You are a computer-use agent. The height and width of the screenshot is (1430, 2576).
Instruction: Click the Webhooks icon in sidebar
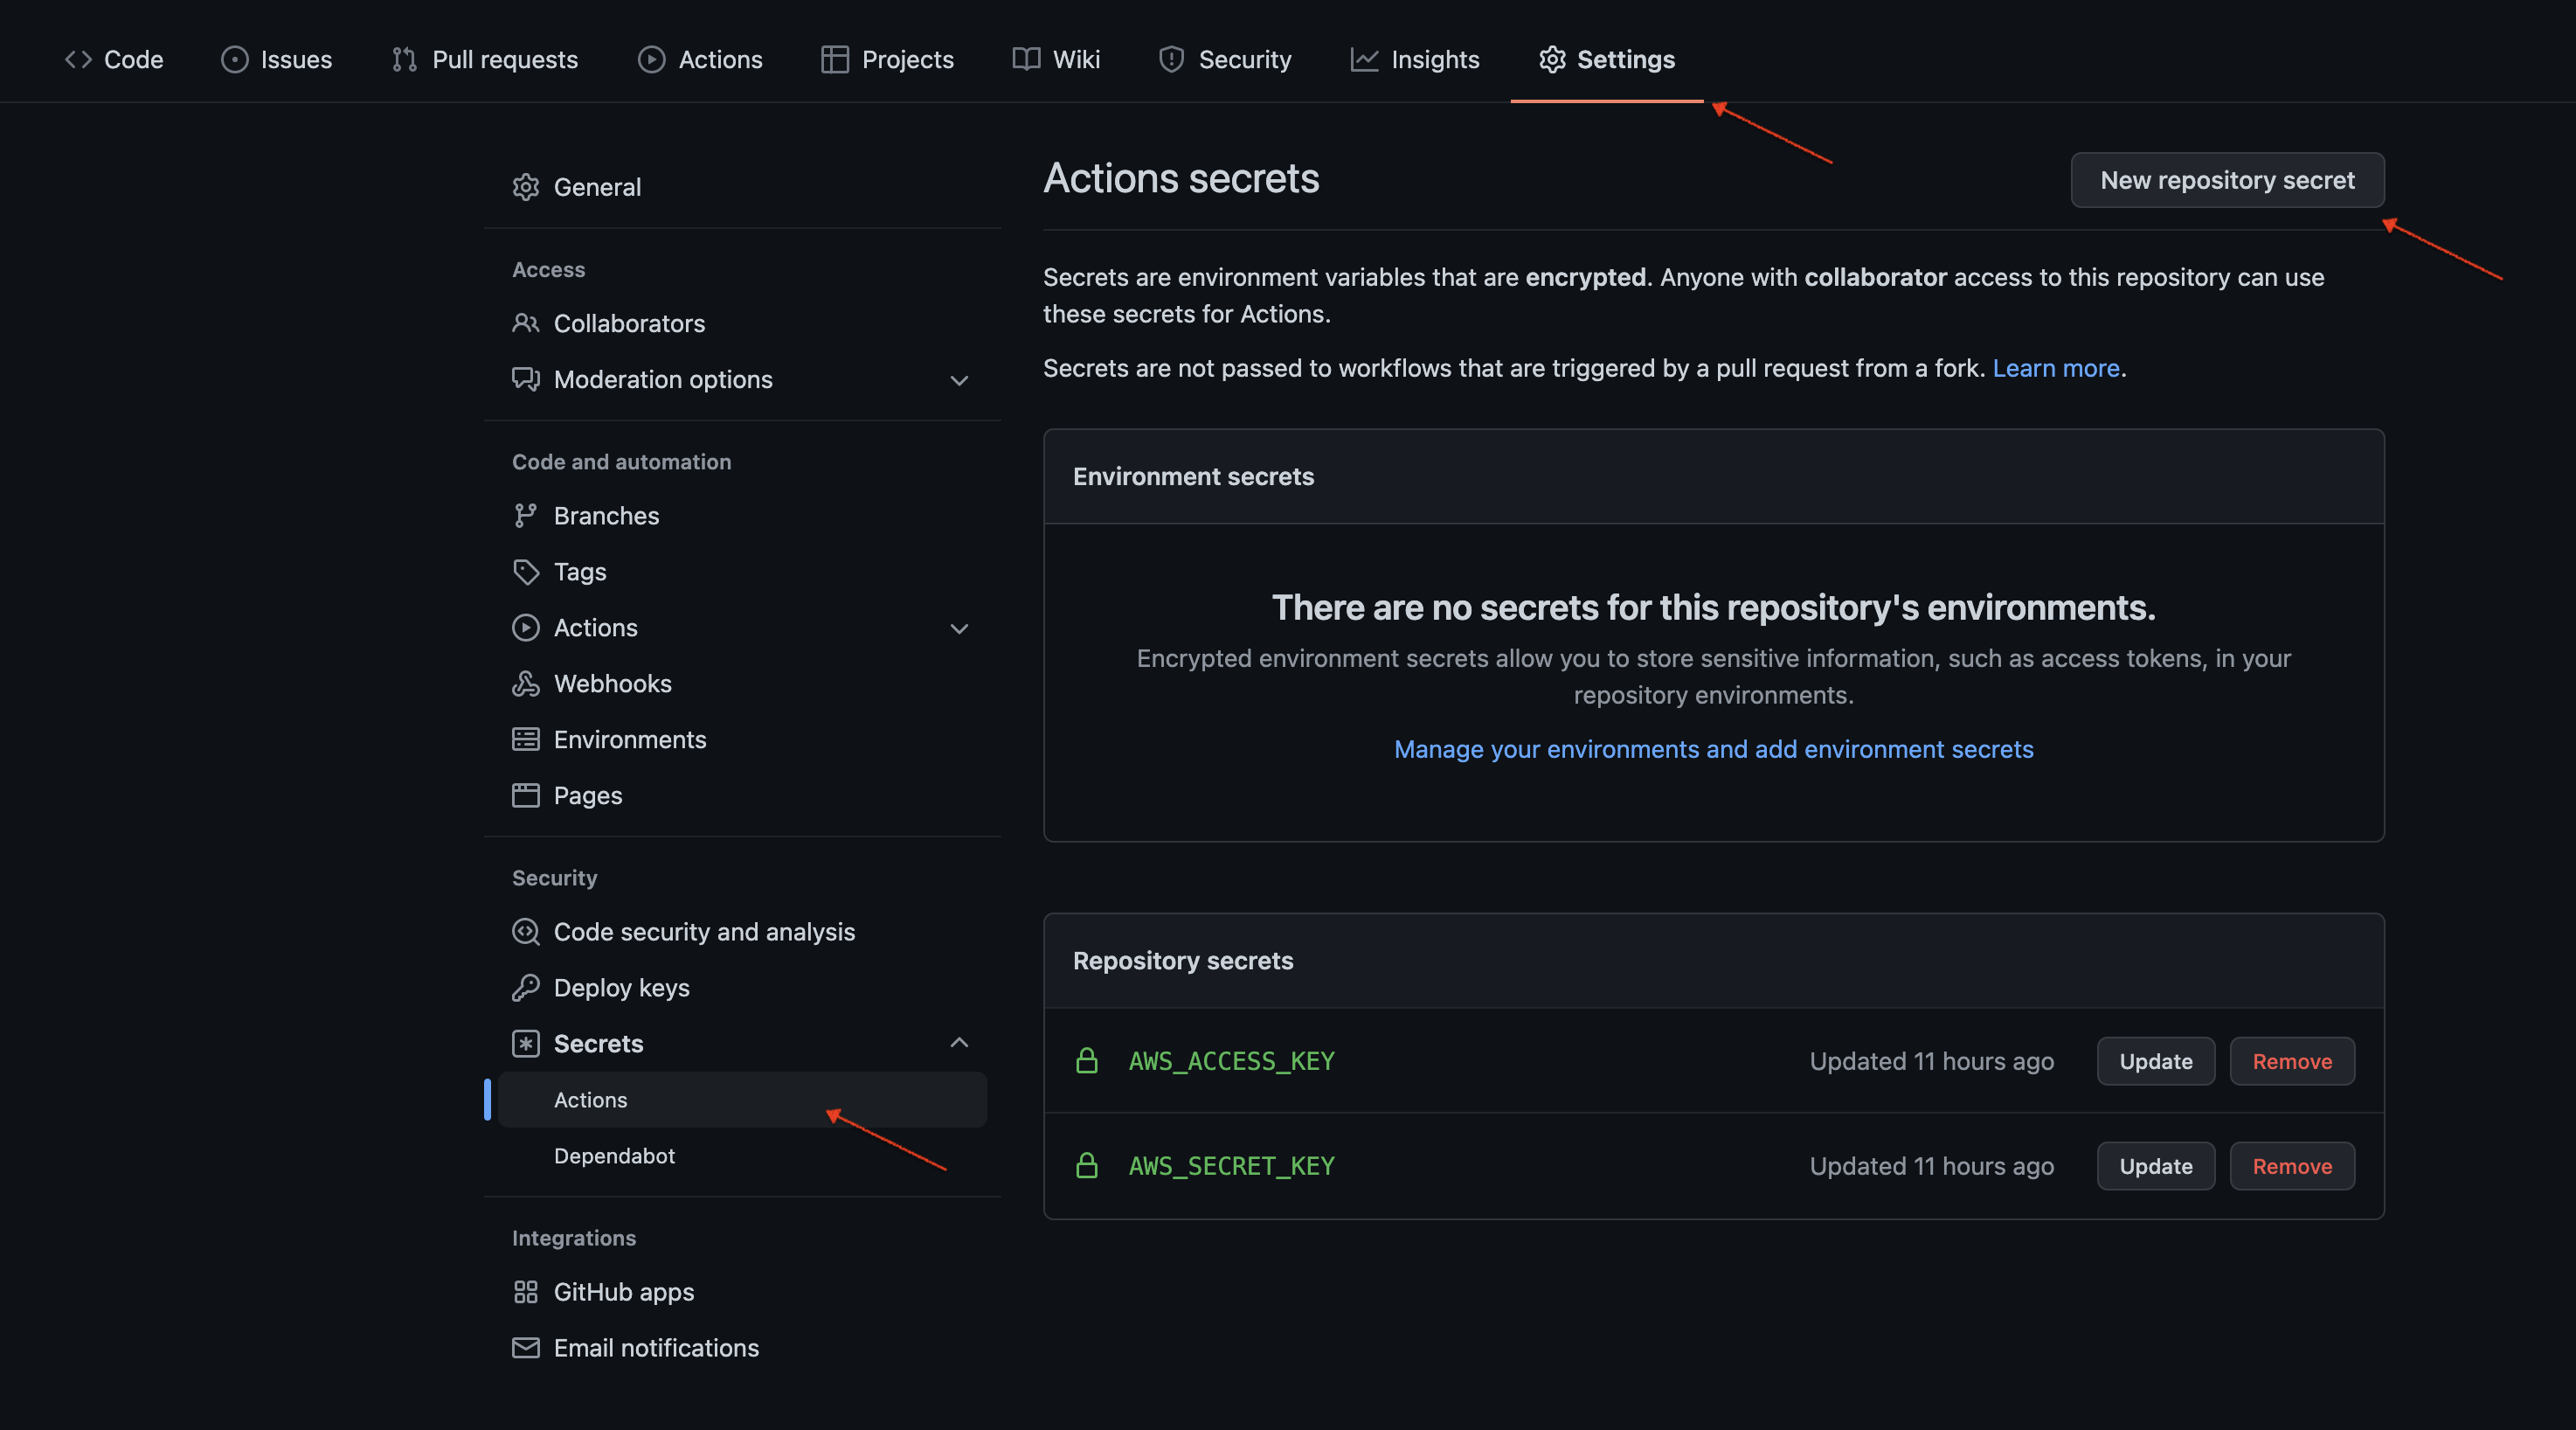pyautogui.click(x=525, y=684)
